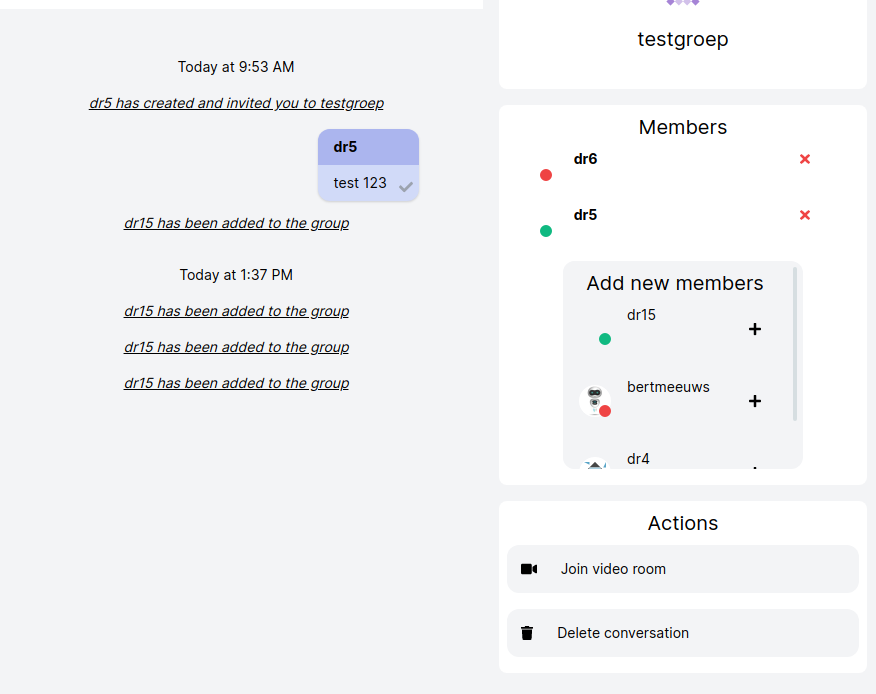The image size is (876, 694).
Task: Remove dr5 with the red X icon
Action: tap(804, 214)
